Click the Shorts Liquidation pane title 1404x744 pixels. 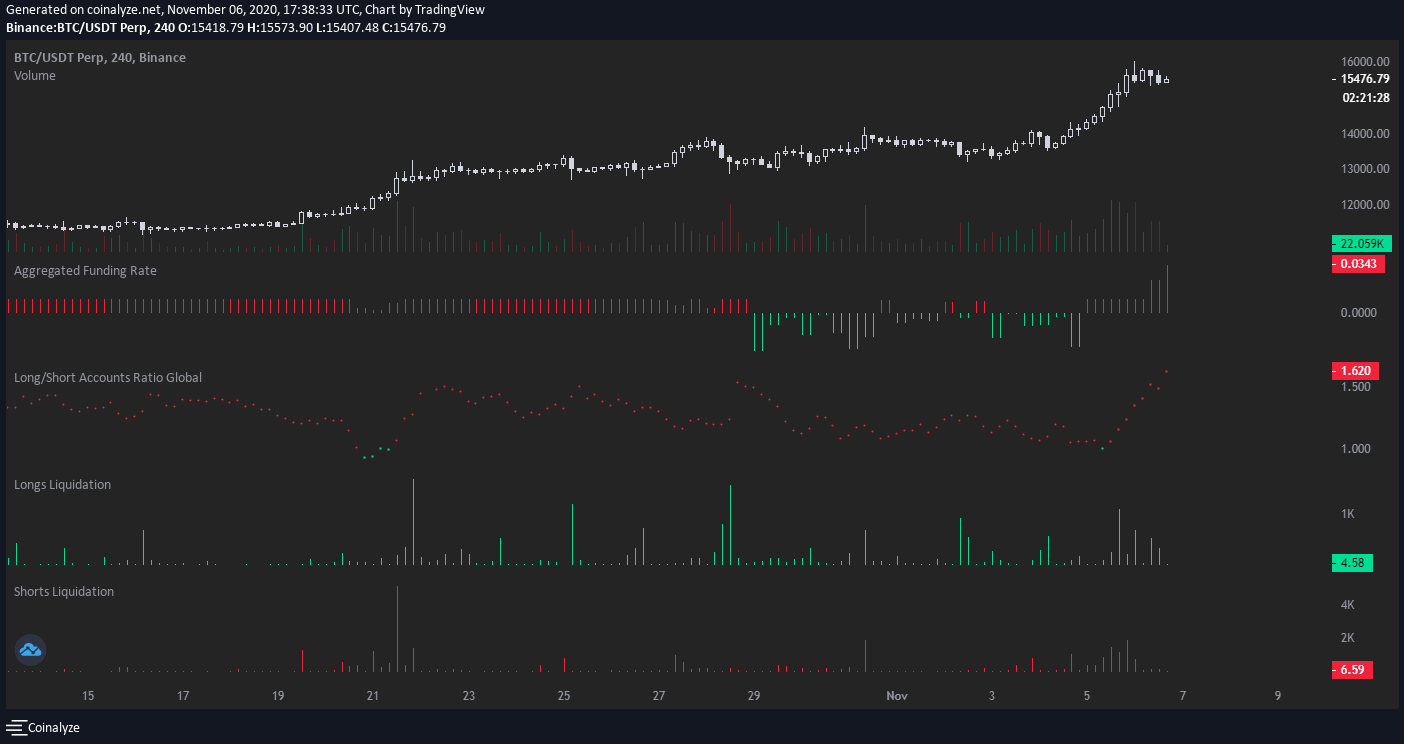(x=64, y=591)
